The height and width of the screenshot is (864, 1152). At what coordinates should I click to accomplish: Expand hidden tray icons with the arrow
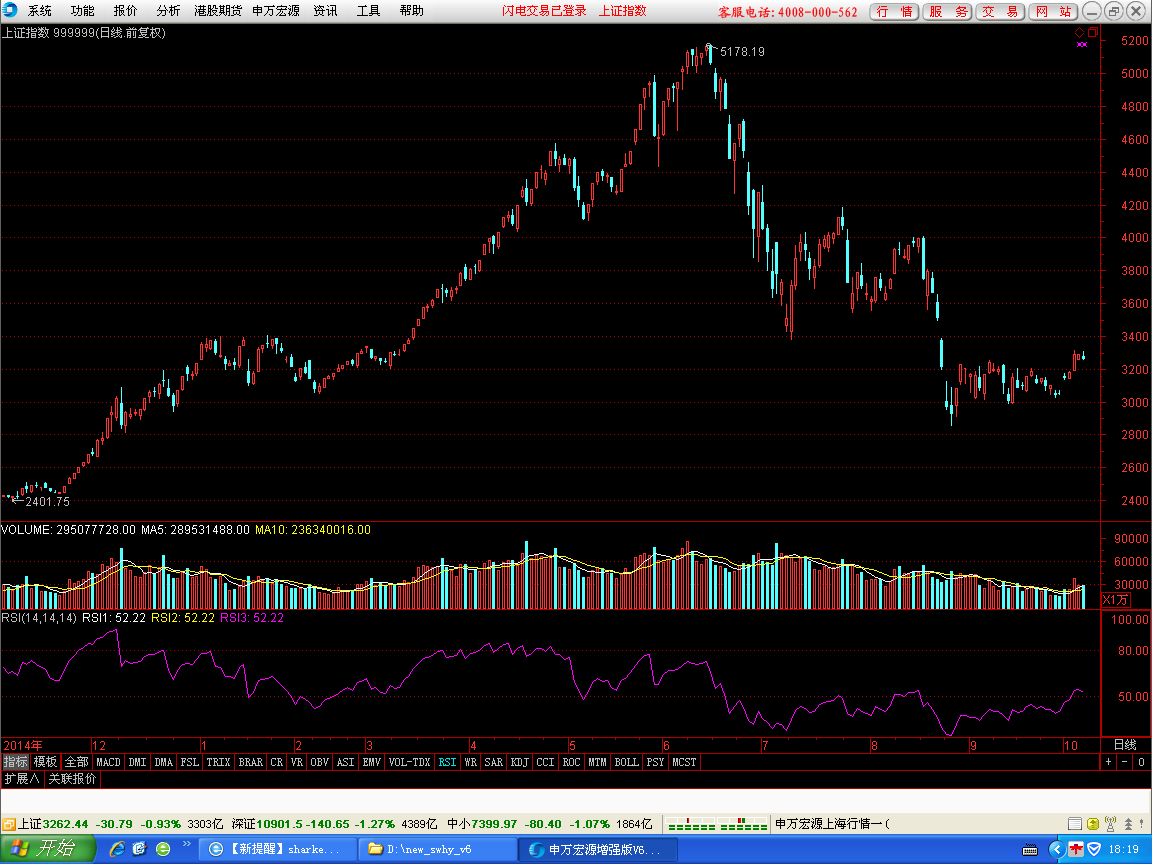point(1056,849)
